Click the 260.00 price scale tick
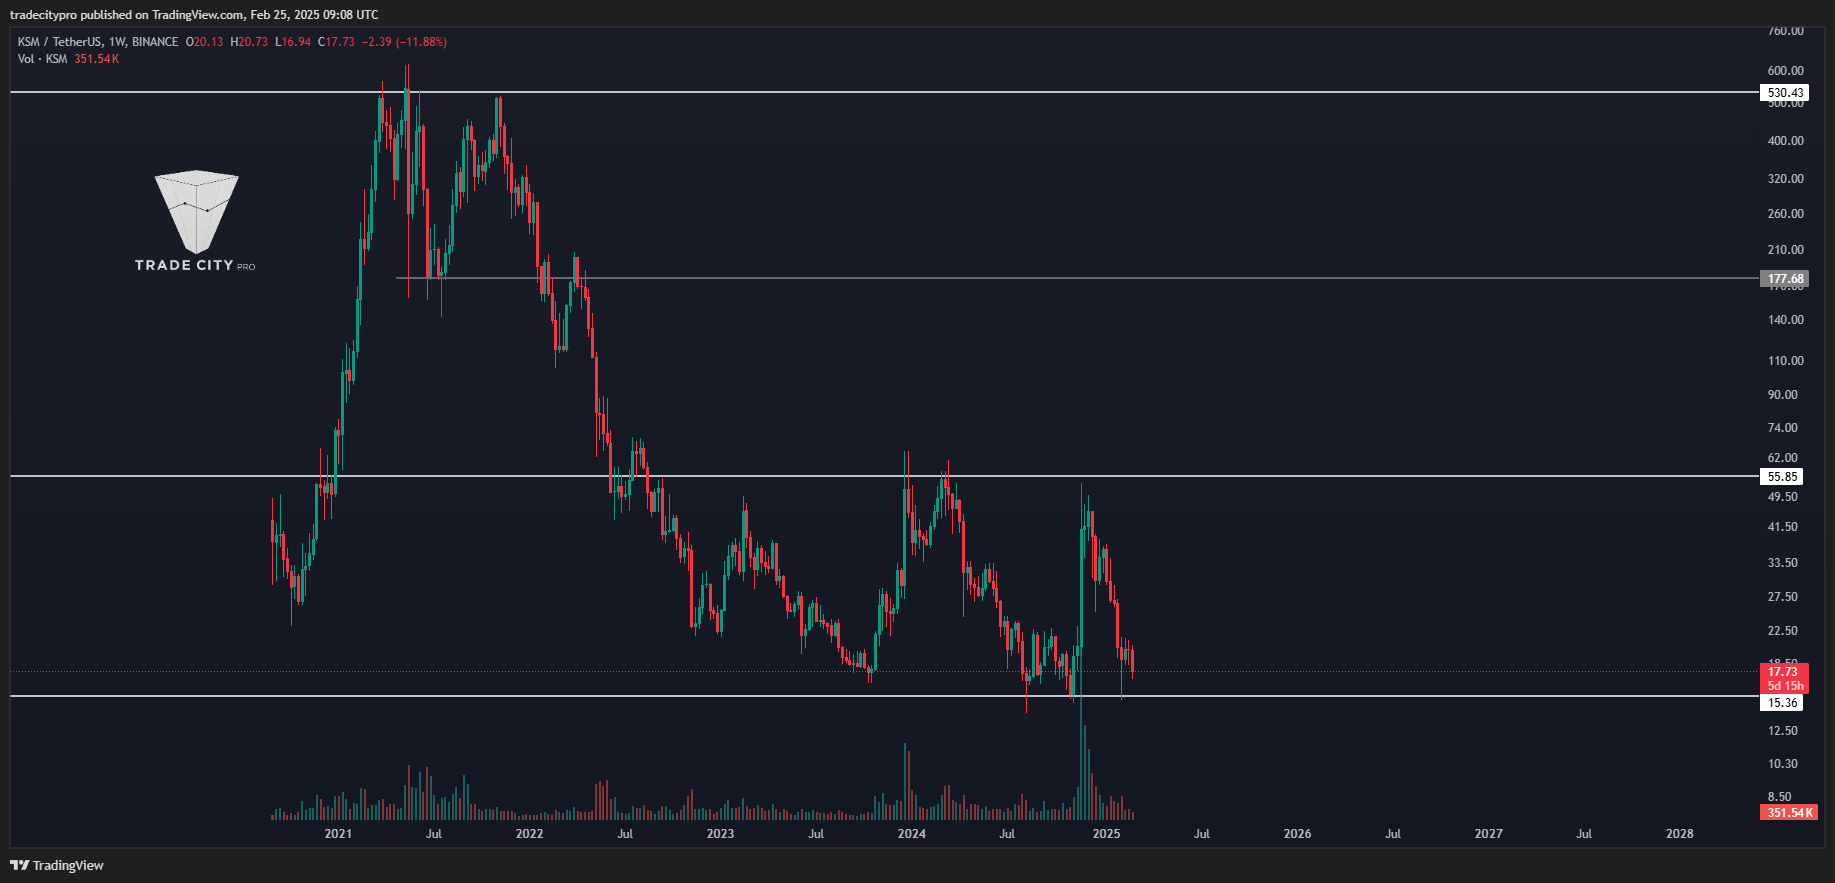Screen dimensions: 1835x883 click(1785, 214)
